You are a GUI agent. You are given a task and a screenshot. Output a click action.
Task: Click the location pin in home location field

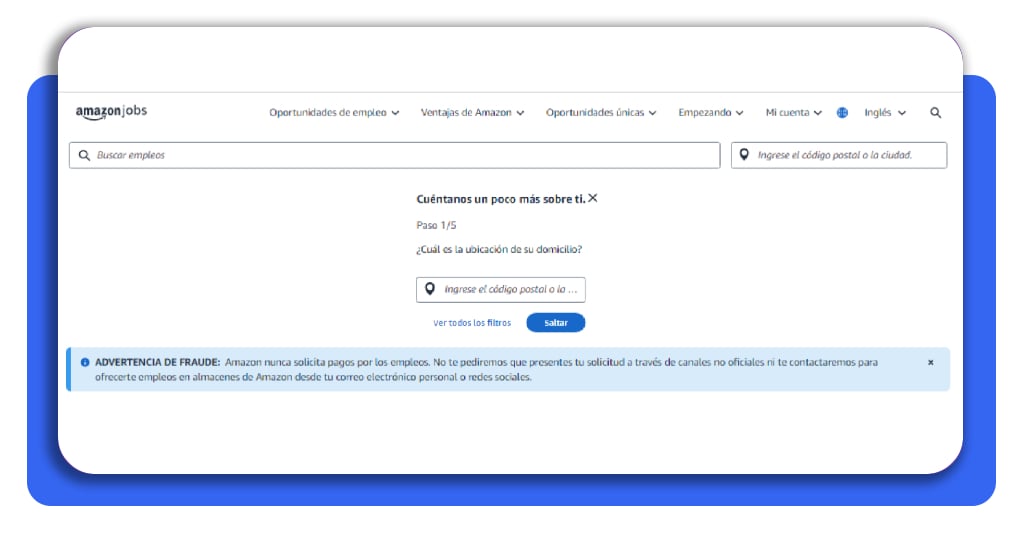click(430, 289)
